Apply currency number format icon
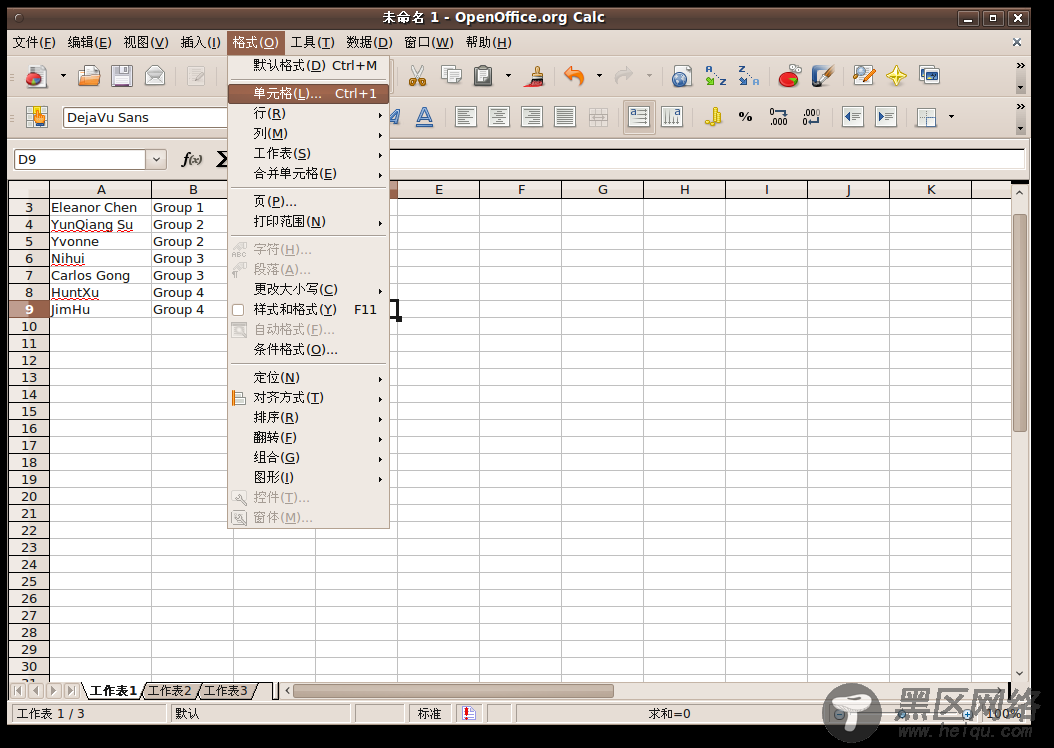The image size is (1054, 748). 713,117
